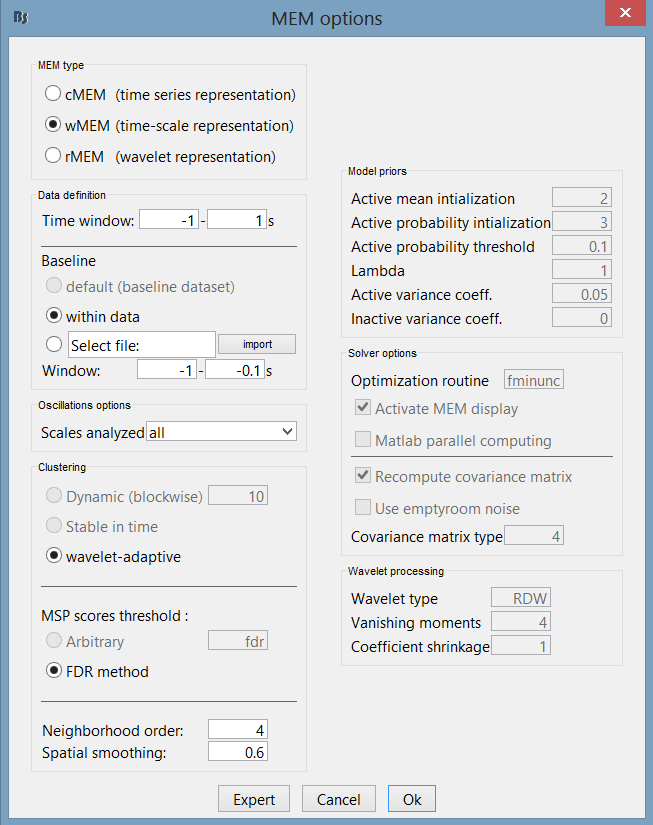Click the Neighborhood order input field
The width and height of the screenshot is (653, 825).
237,730
